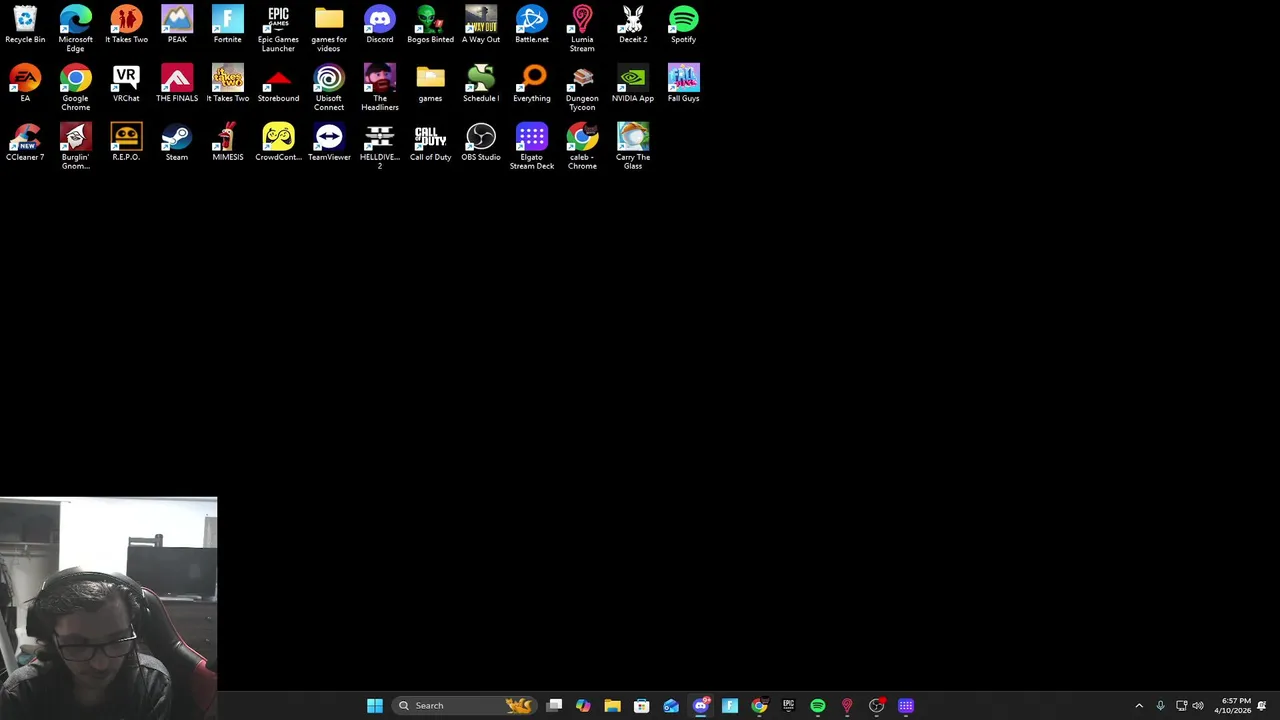Screen dimensions: 1280x720
Task: Open Epic Games Launcher desktop icon
Action: [278, 28]
